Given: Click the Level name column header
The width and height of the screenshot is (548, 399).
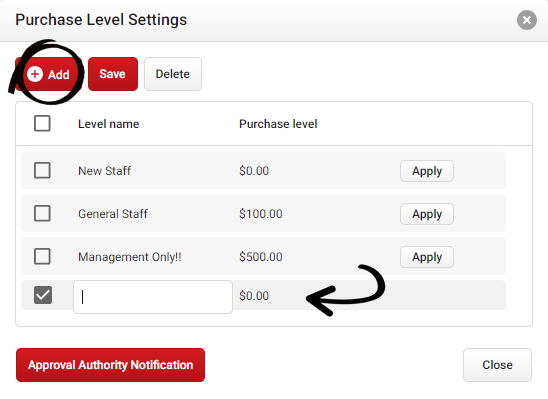Looking at the screenshot, I should [x=109, y=124].
